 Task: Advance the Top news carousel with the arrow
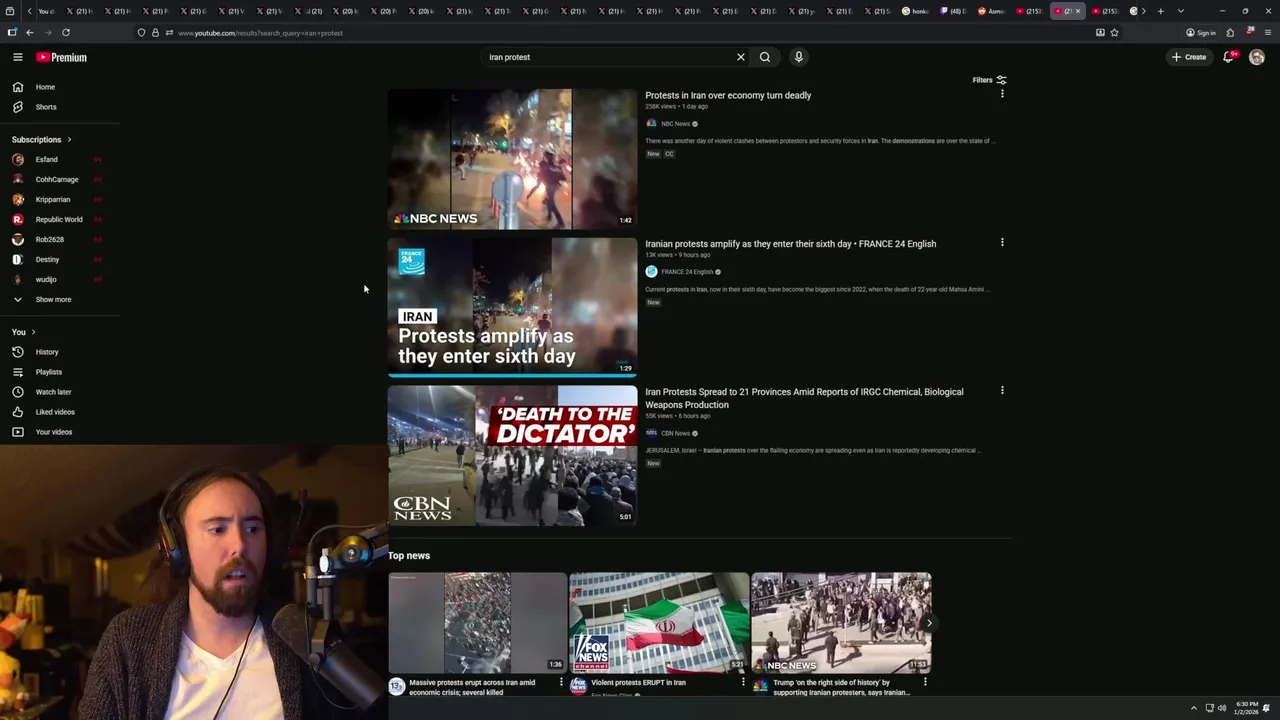coord(929,623)
